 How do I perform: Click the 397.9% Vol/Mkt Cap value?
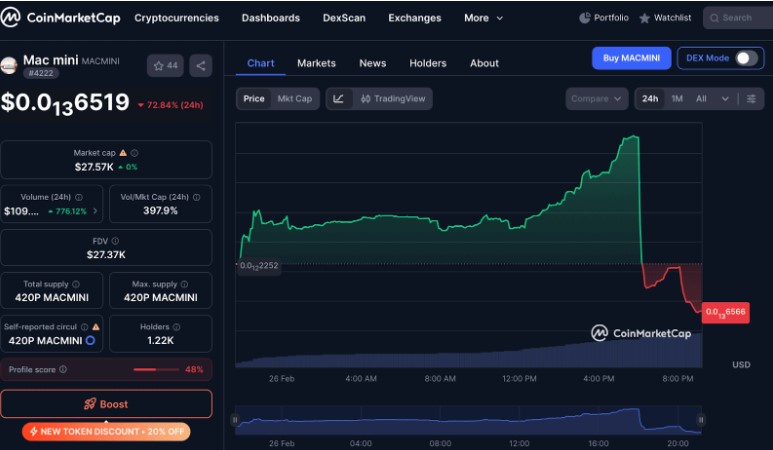tap(160, 211)
